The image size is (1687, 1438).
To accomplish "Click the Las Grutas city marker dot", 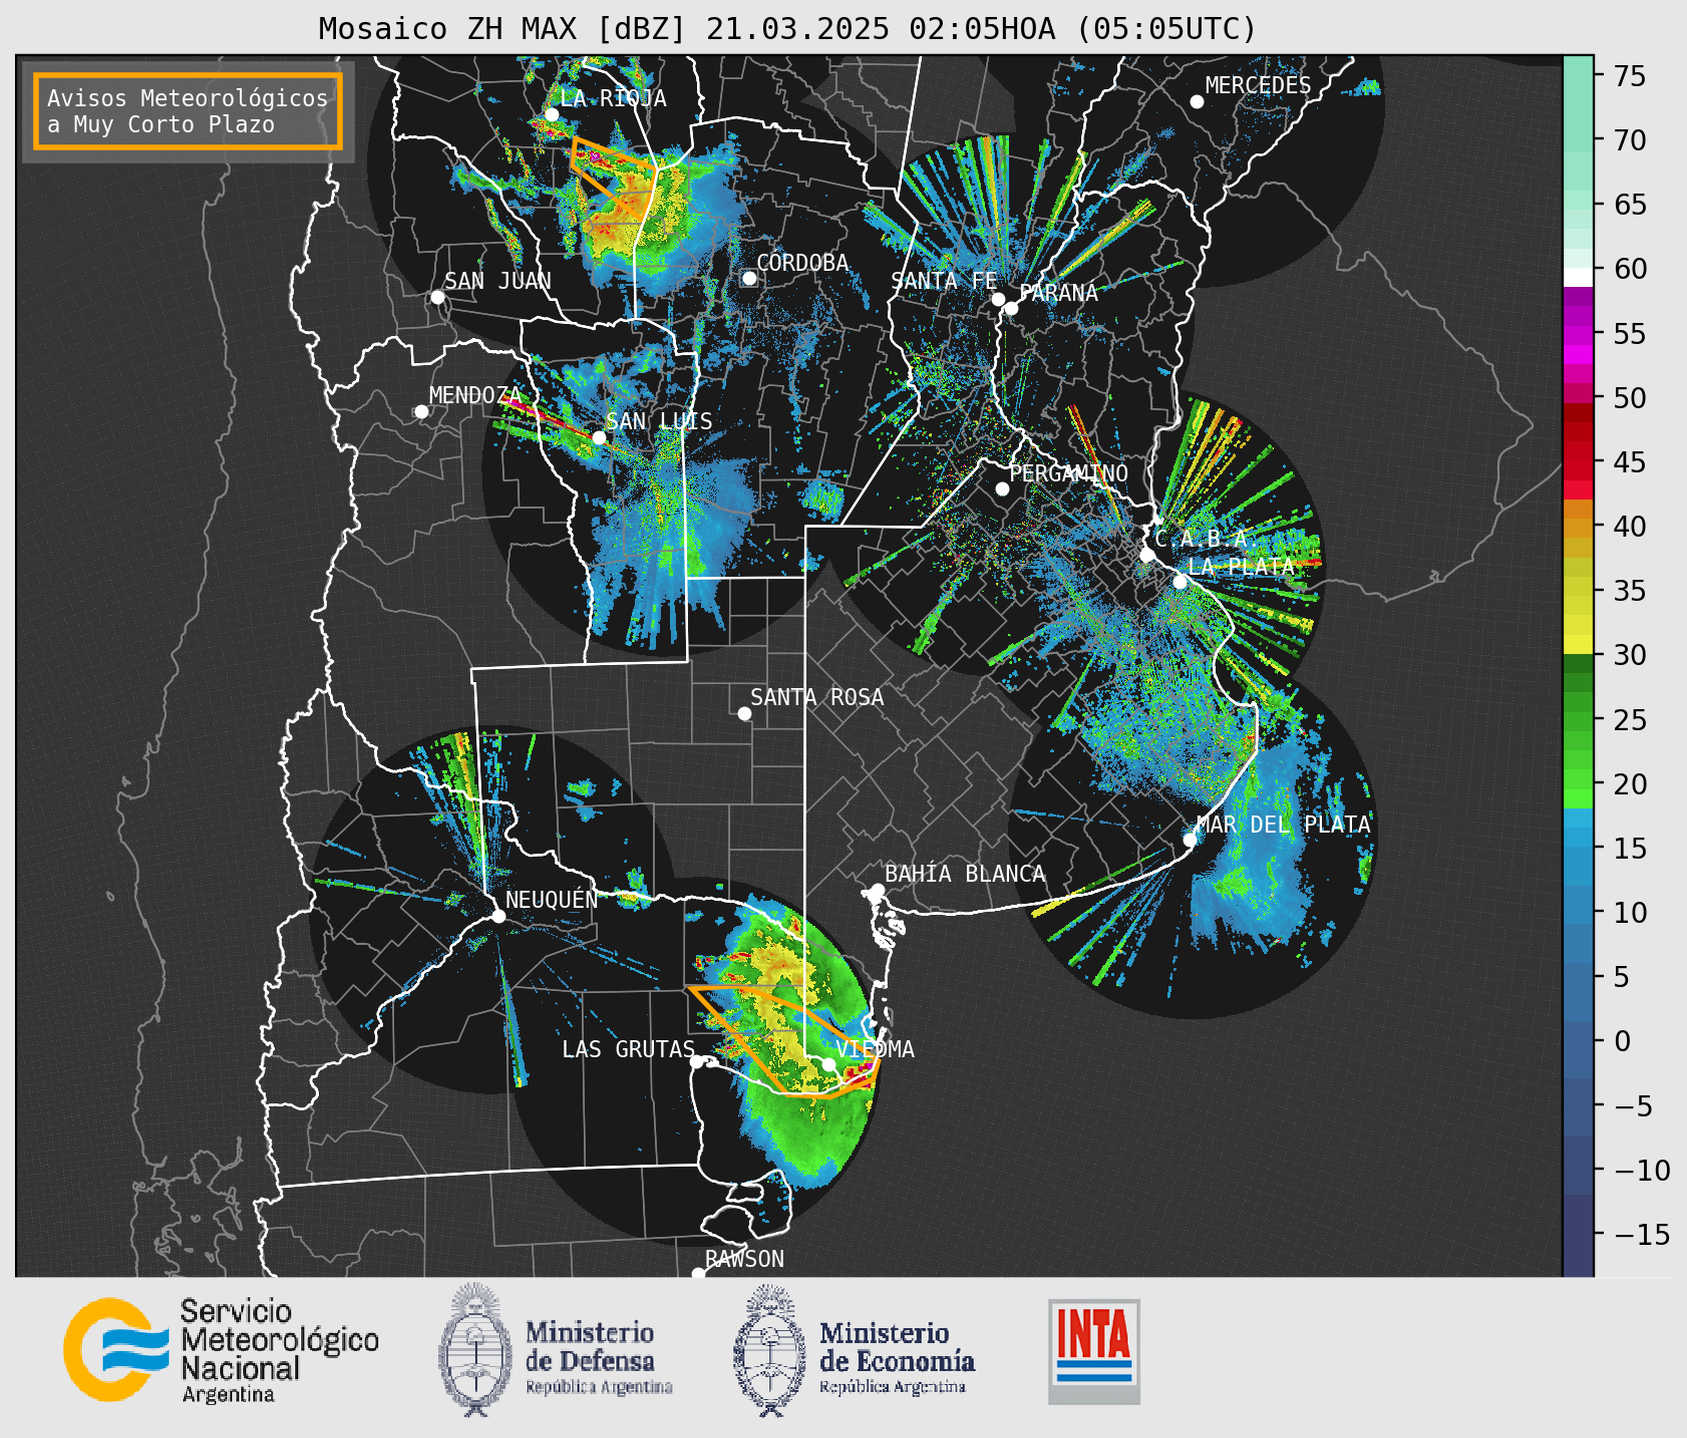I will (x=697, y=1062).
